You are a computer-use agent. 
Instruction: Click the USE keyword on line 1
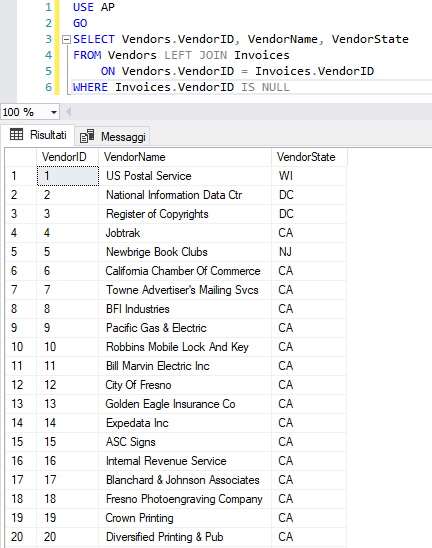83,7
